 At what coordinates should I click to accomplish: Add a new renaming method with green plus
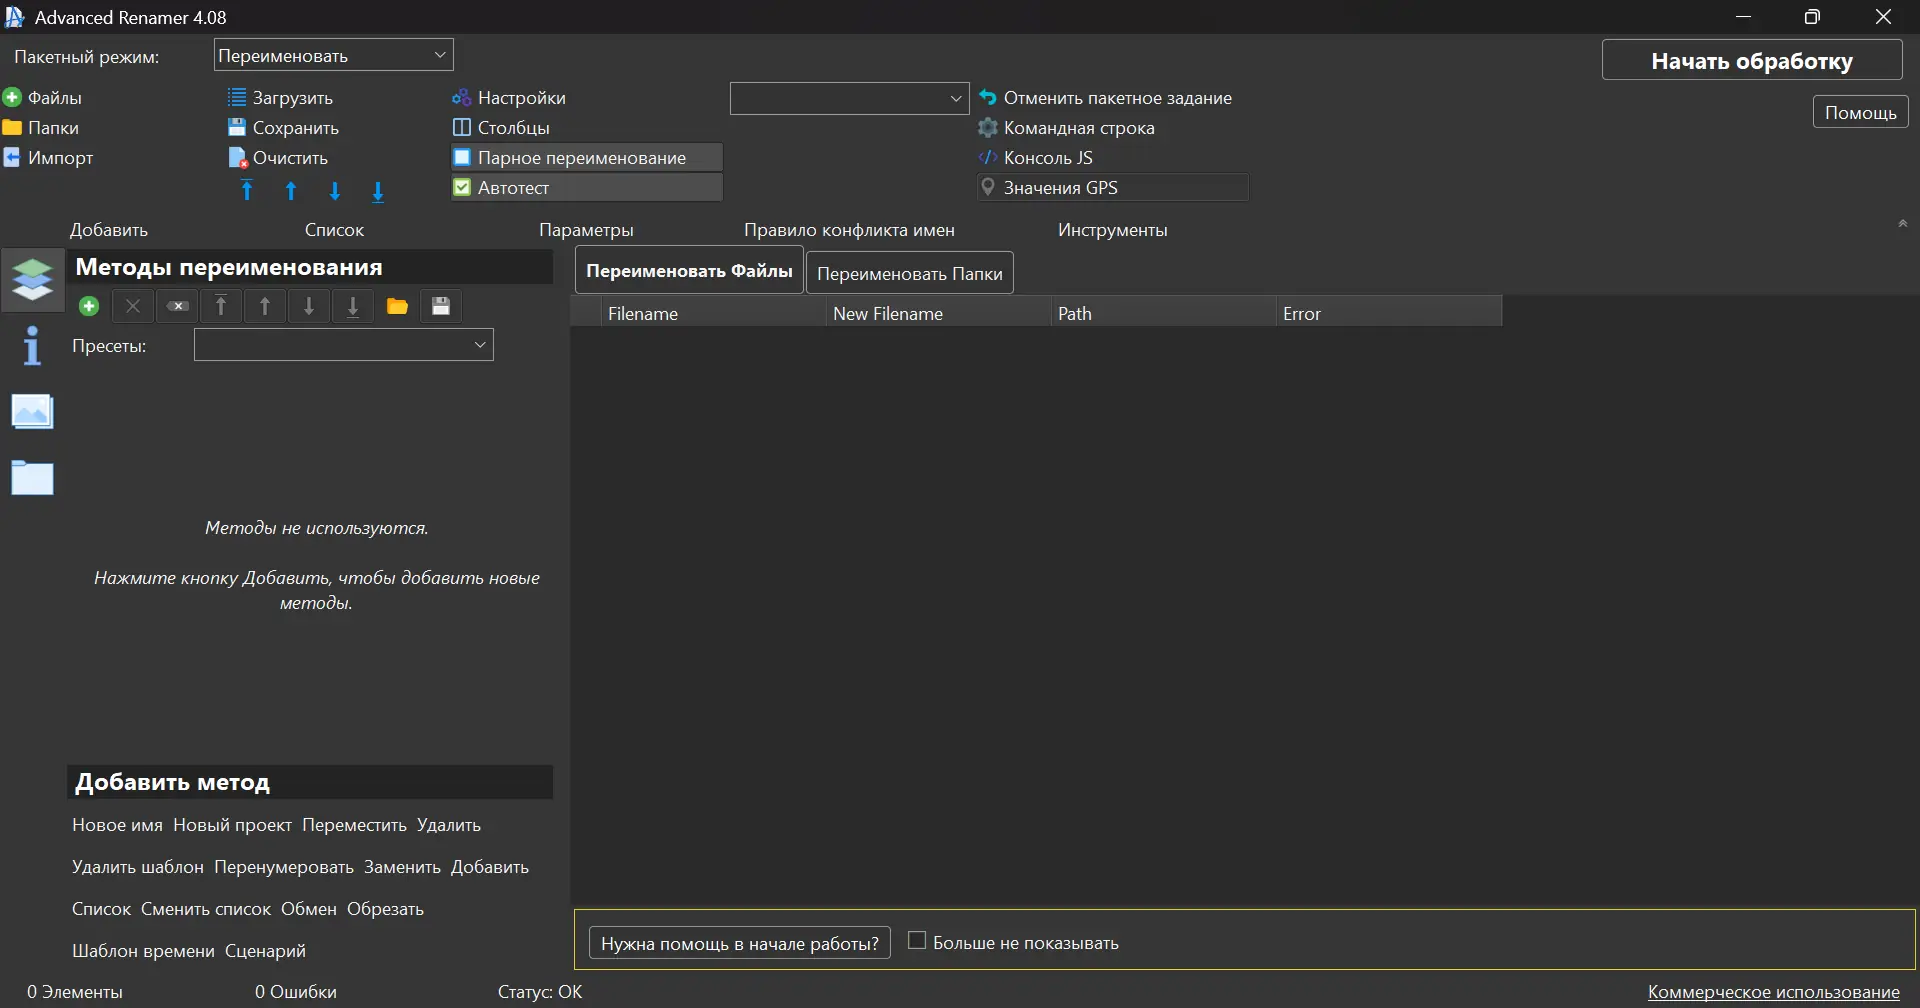pyautogui.click(x=88, y=305)
